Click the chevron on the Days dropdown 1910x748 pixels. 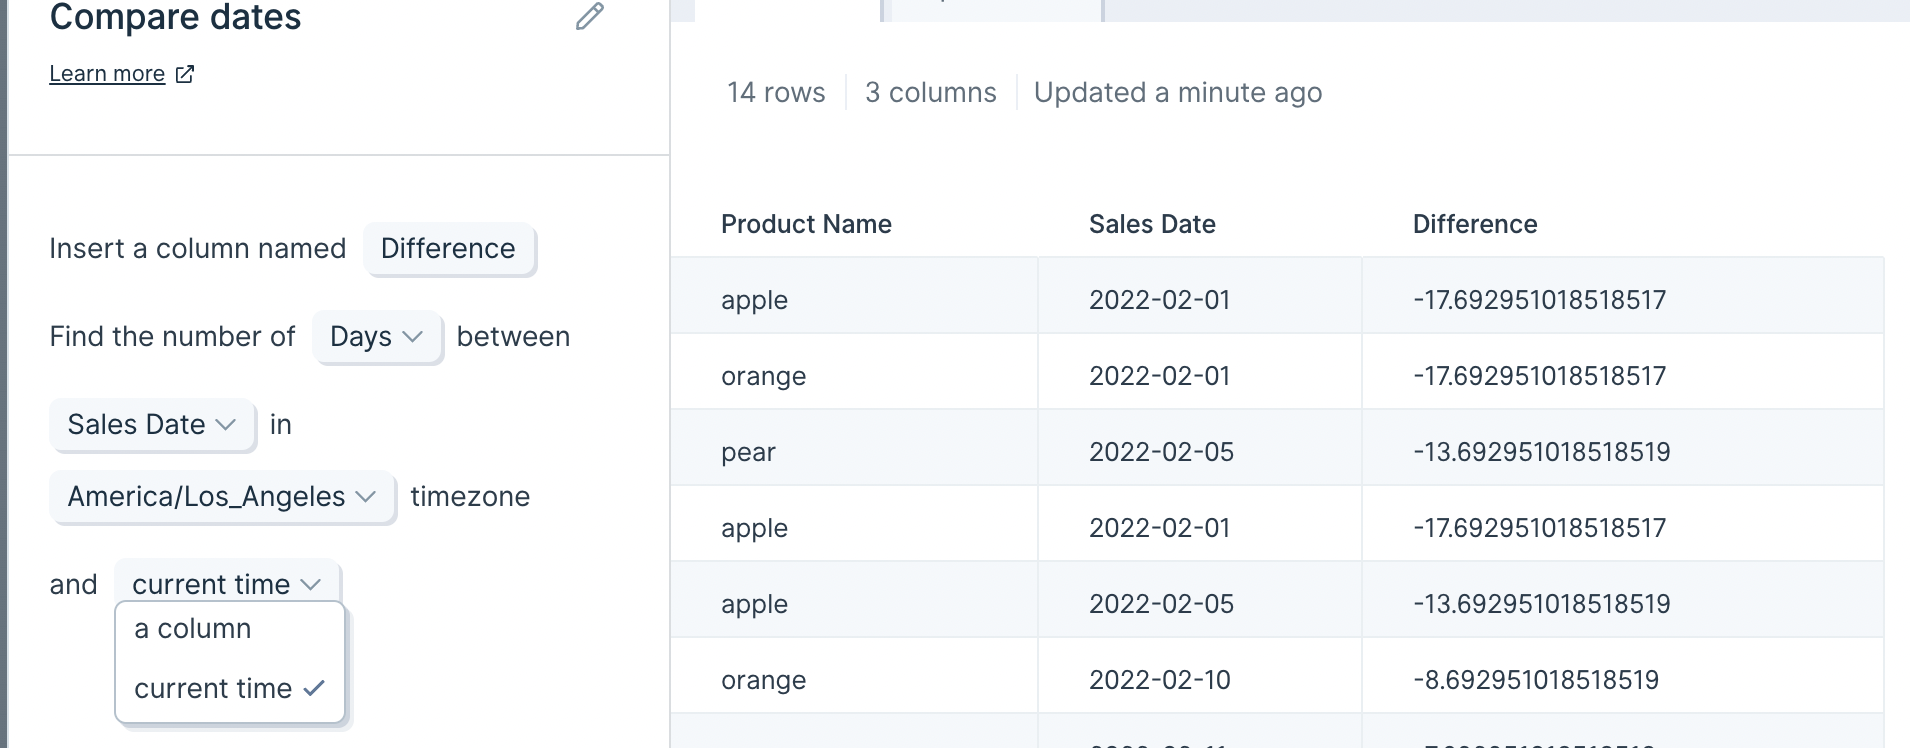412,337
